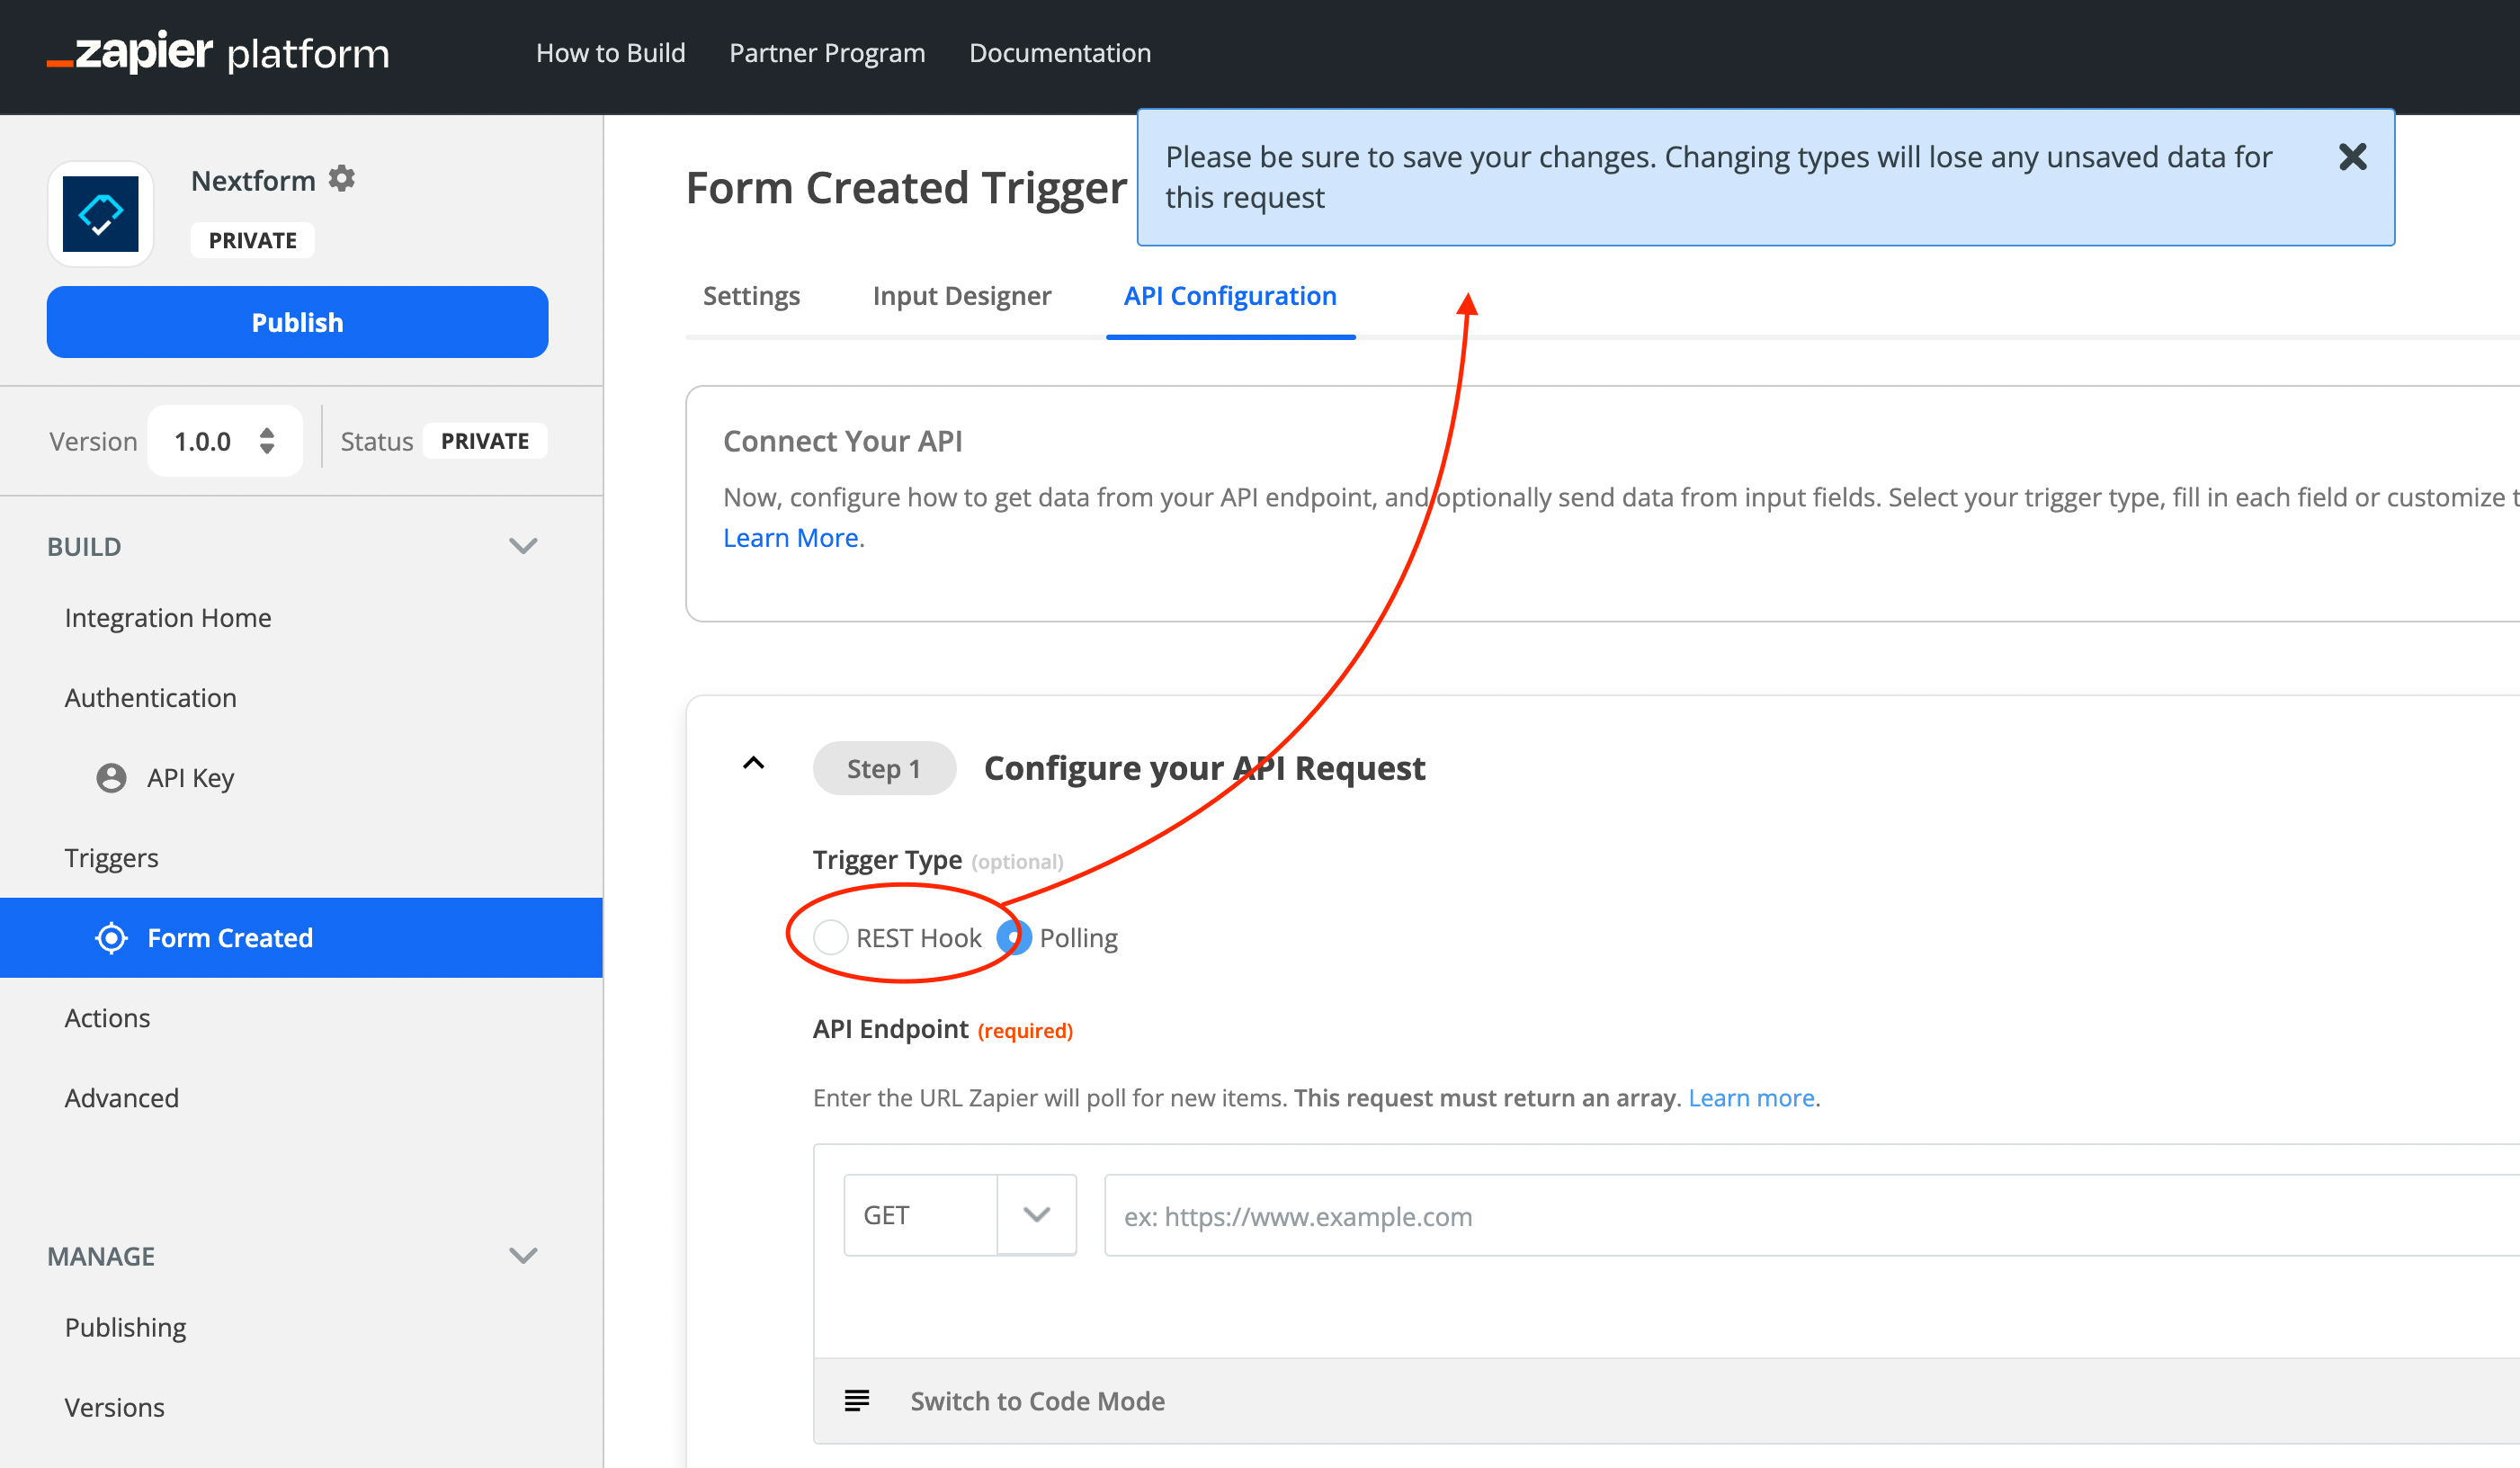This screenshot has width=2520, height=1468.
Task: Open the Publishing page
Action: point(125,1326)
